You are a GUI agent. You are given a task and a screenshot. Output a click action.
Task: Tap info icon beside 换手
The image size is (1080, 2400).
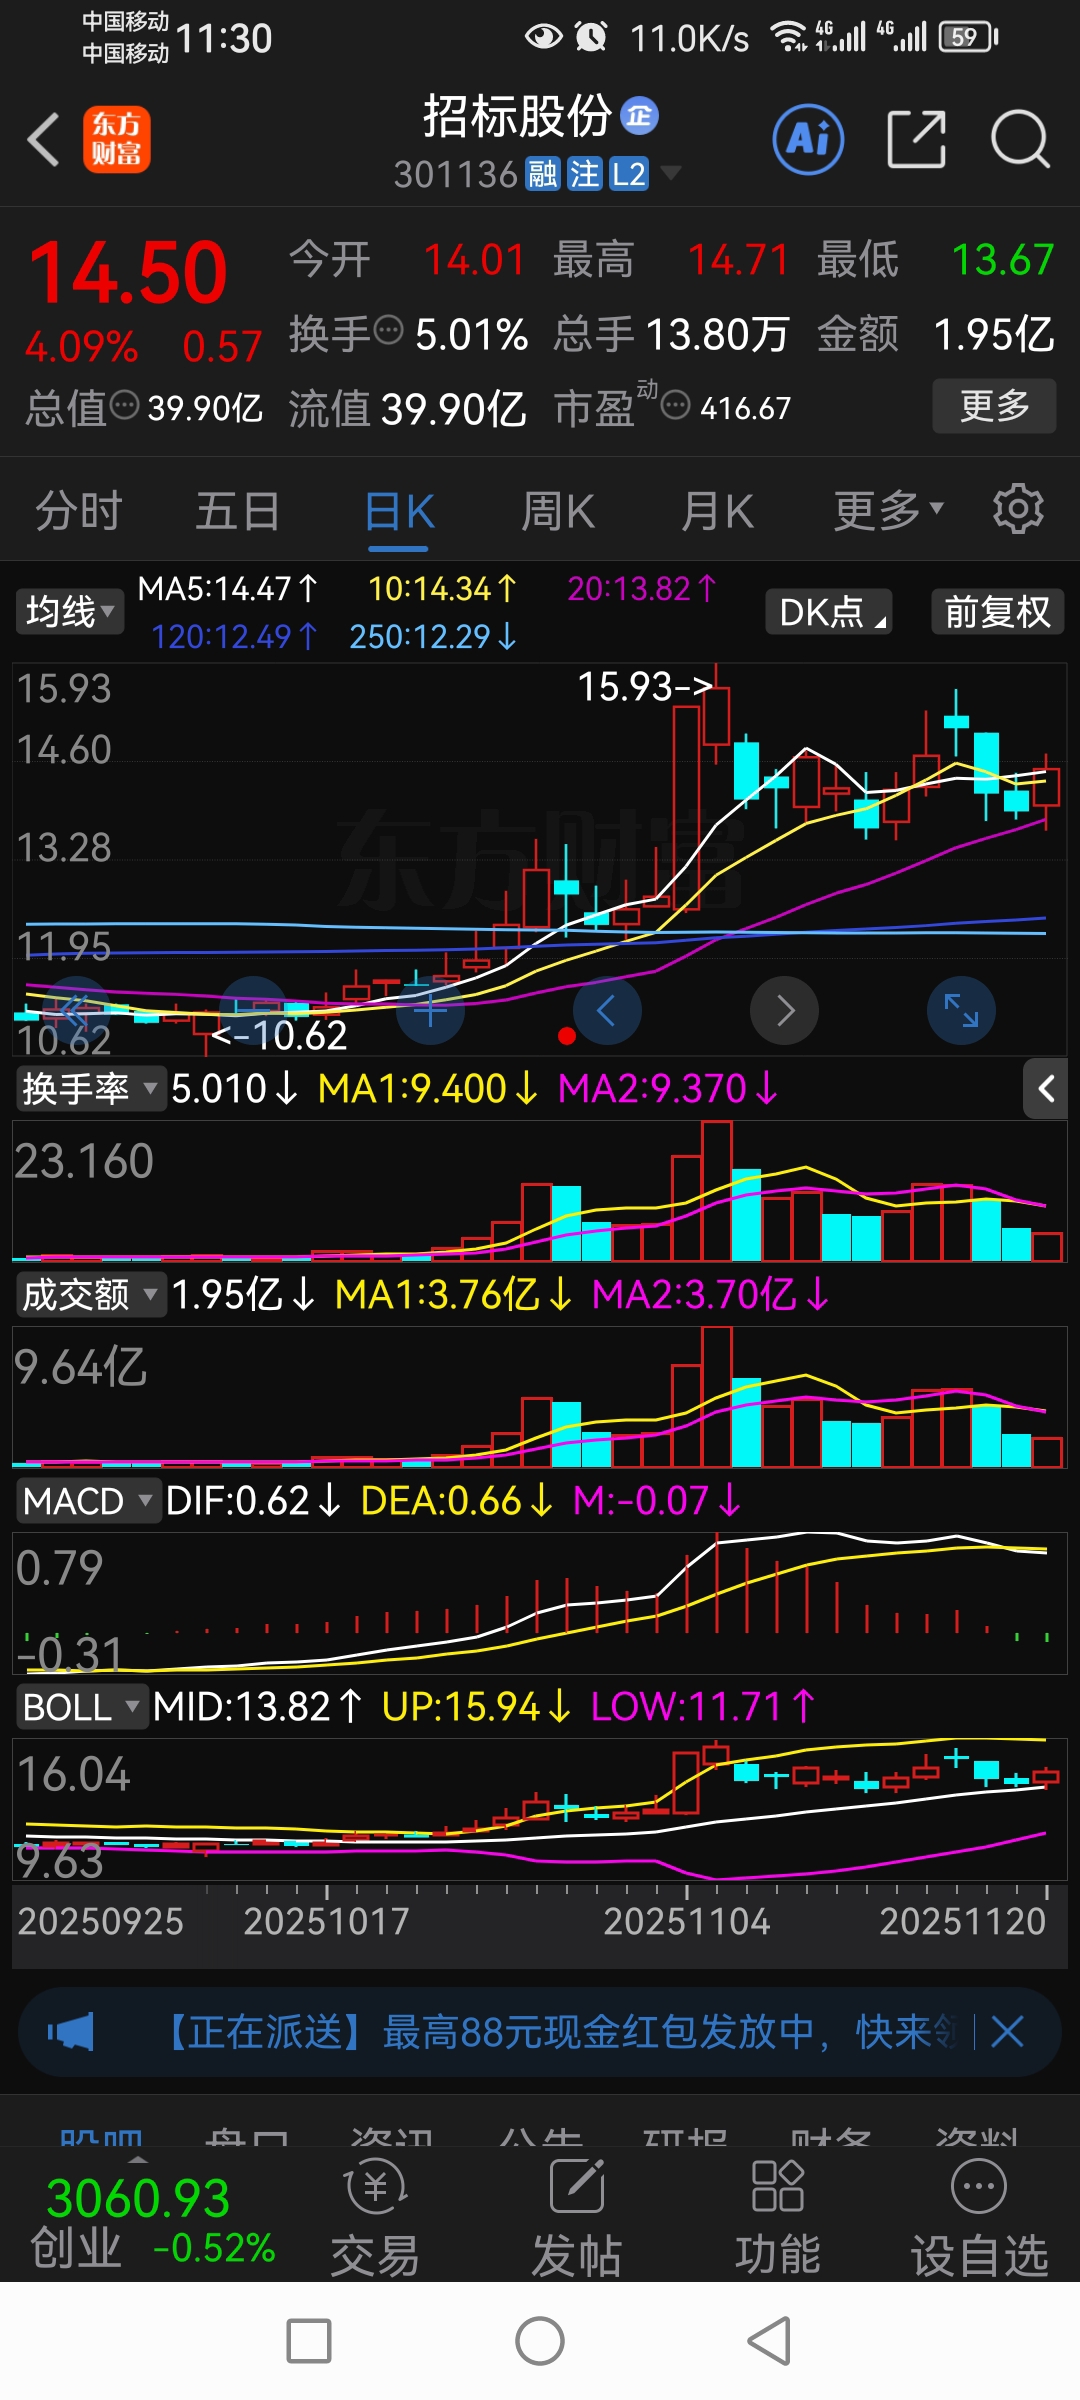tap(388, 329)
